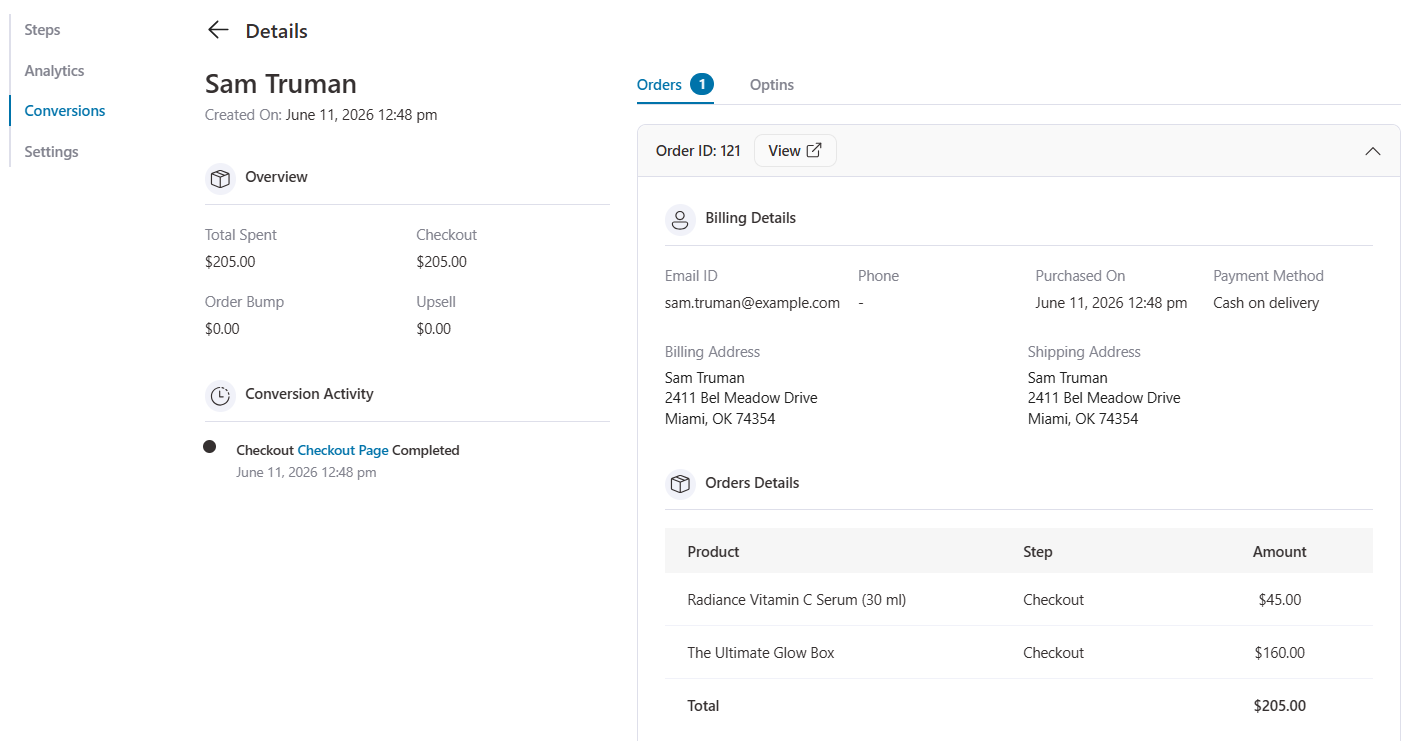Click the Total $205.00 amount

tap(1280, 706)
